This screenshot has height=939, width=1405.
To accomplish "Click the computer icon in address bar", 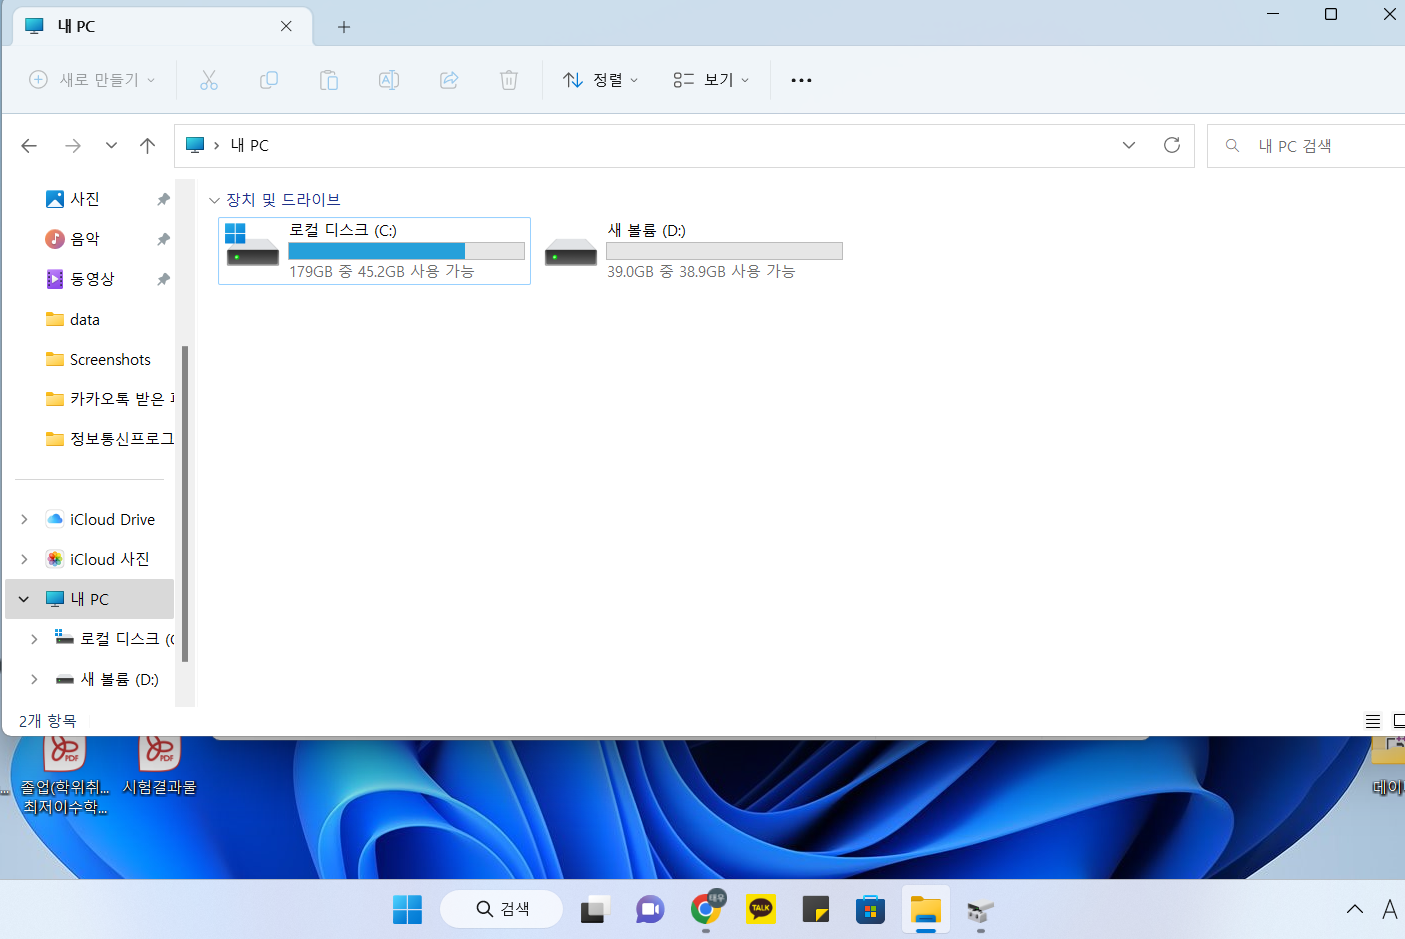I will pyautogui.click(x=195, y=146).
